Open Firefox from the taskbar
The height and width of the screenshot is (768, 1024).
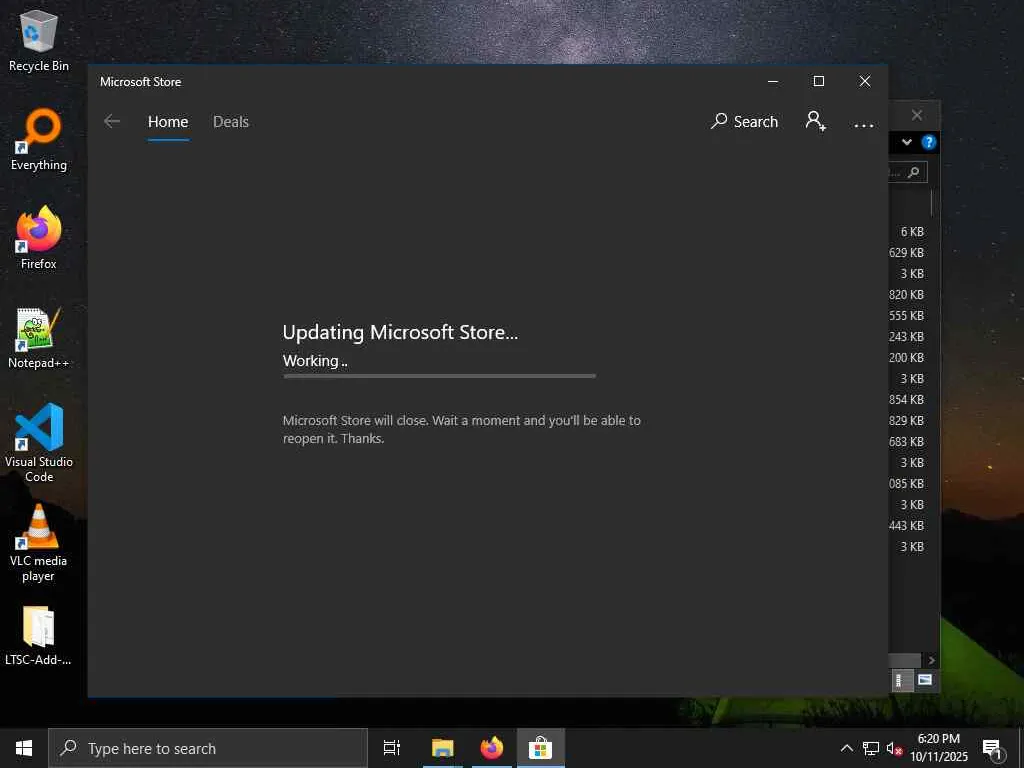click(x=492, y=748)
